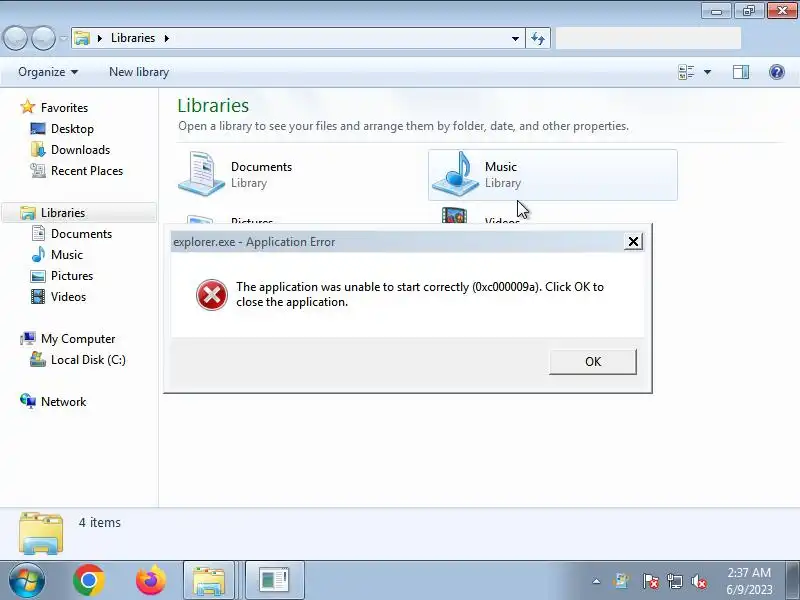
Task: Open Downloads under Favorites
Action: coord(80,149)
